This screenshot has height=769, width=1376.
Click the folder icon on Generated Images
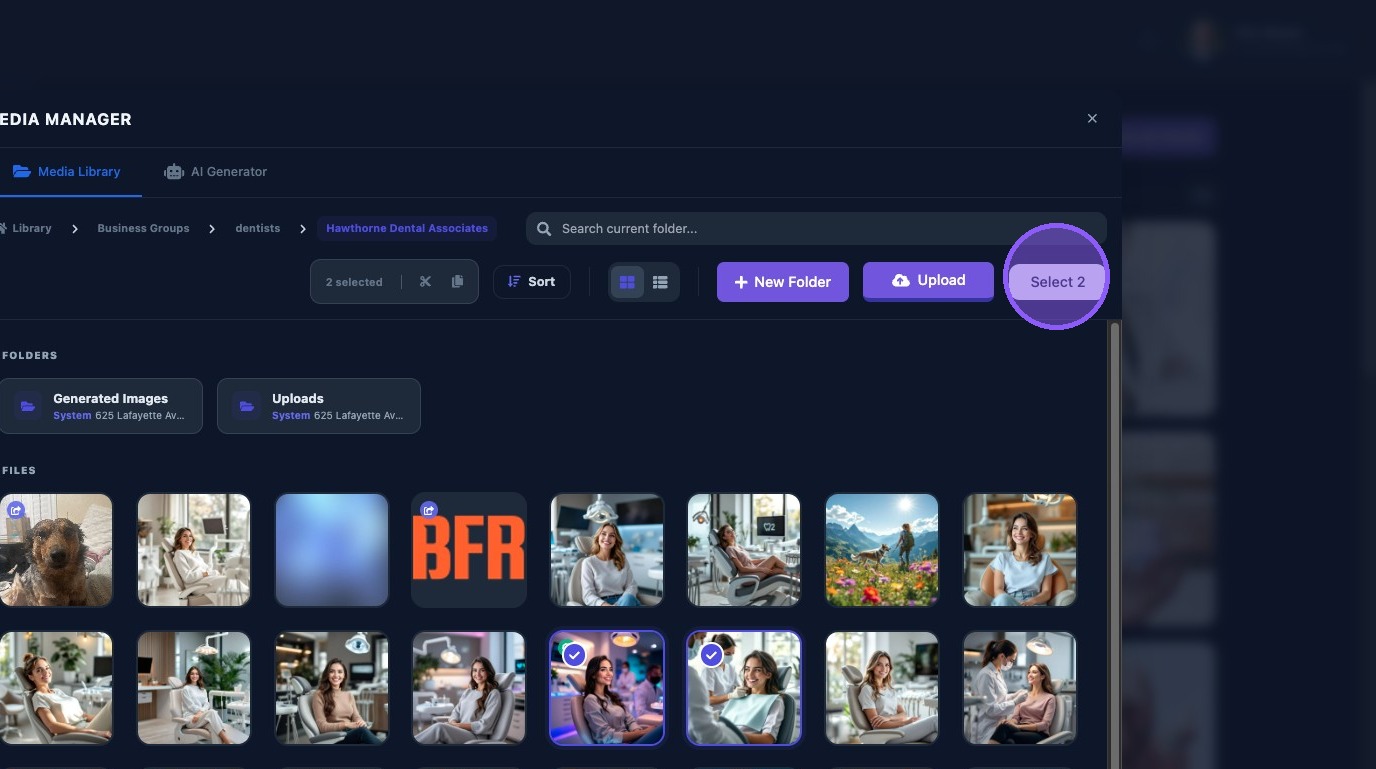point(28,406)
